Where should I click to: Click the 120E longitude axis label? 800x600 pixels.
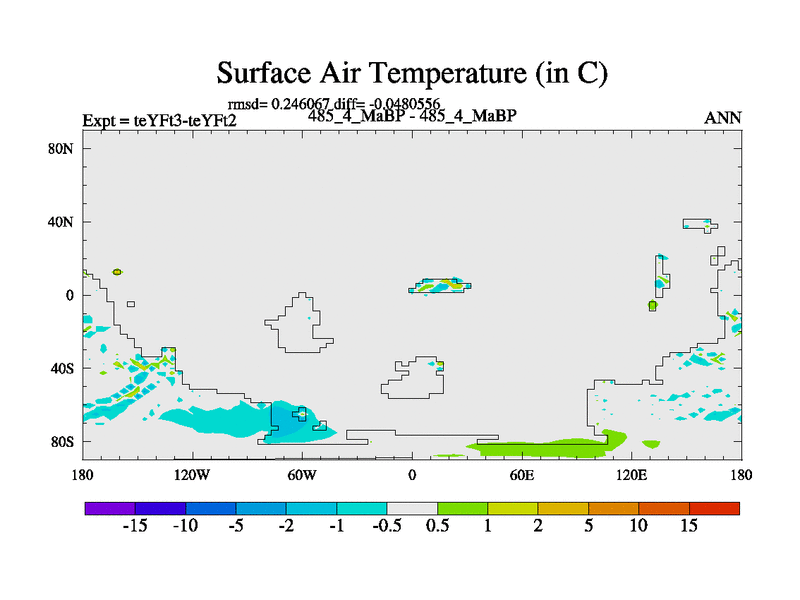(x=630, y=473)
